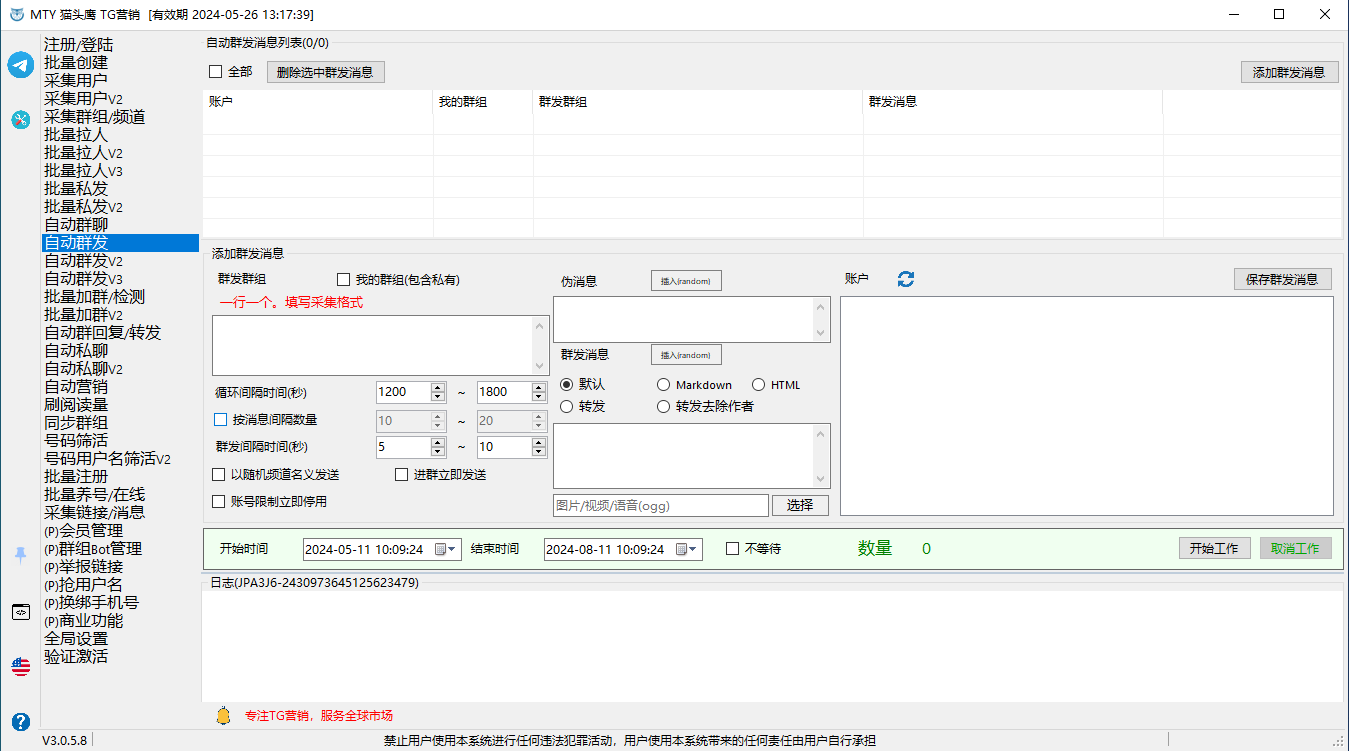1349x751 pixels.
Task: Open the code console icon in sidebar
Action: pos(20,612)
